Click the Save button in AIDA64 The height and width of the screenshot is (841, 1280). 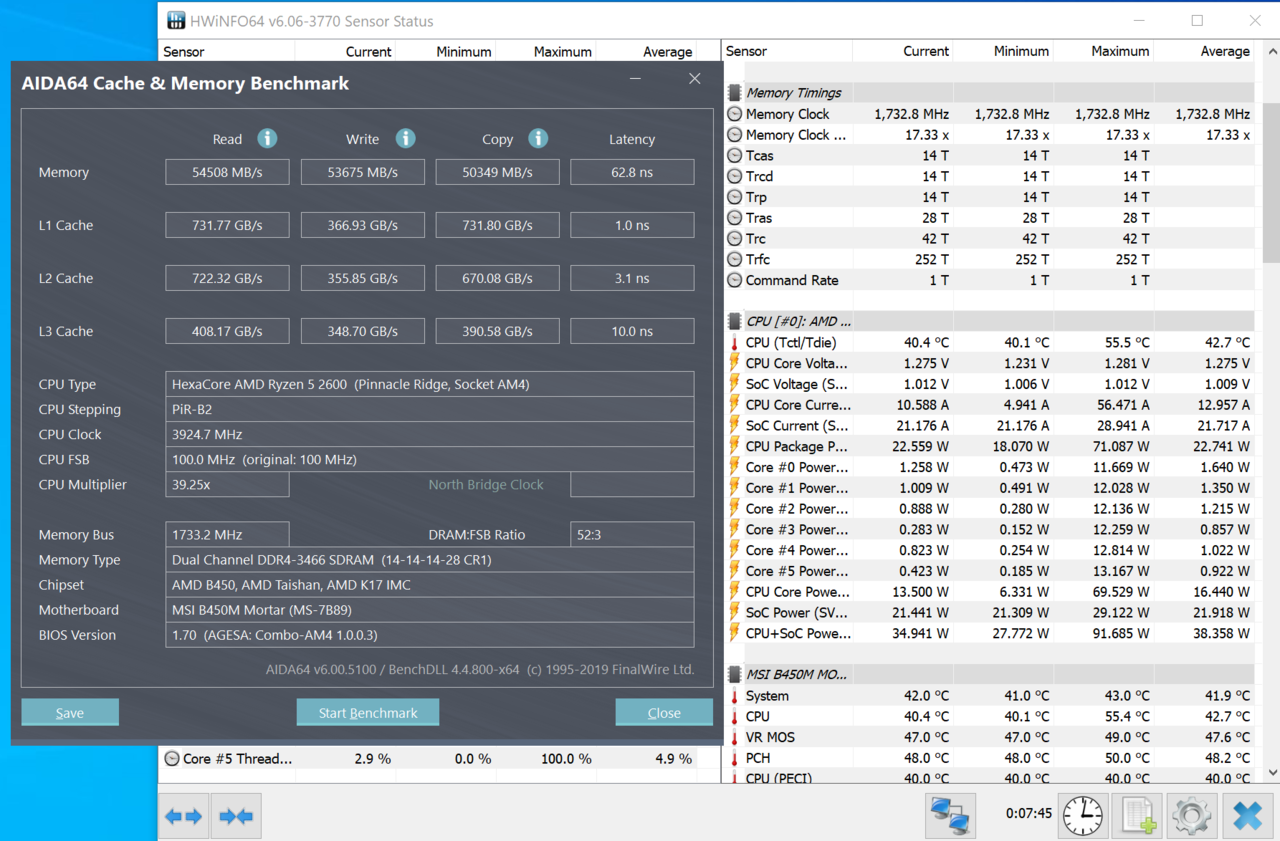coord(70,712)
